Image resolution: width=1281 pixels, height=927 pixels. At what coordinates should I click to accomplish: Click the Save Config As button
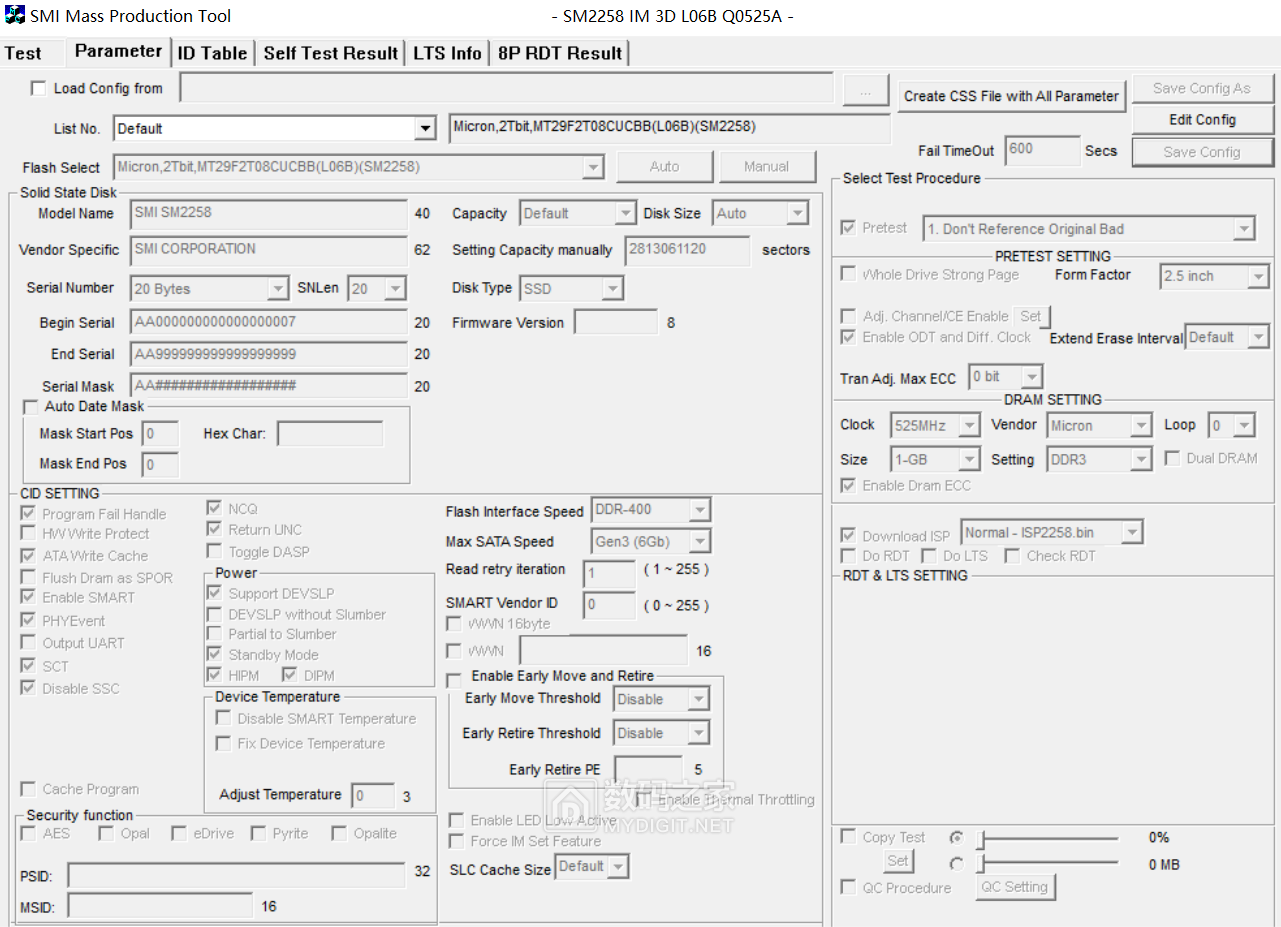point(1203,88)
